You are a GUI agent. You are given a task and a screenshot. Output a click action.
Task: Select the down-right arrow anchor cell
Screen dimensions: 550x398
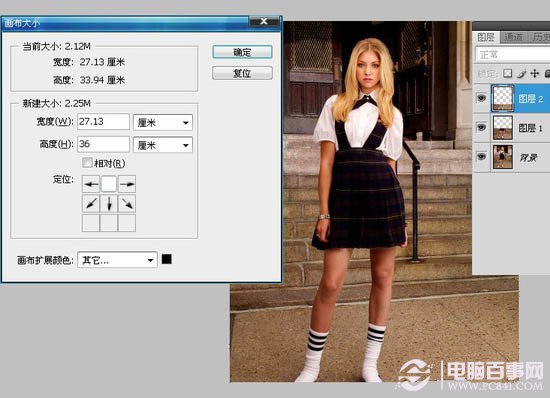click(x=127, y=203)
